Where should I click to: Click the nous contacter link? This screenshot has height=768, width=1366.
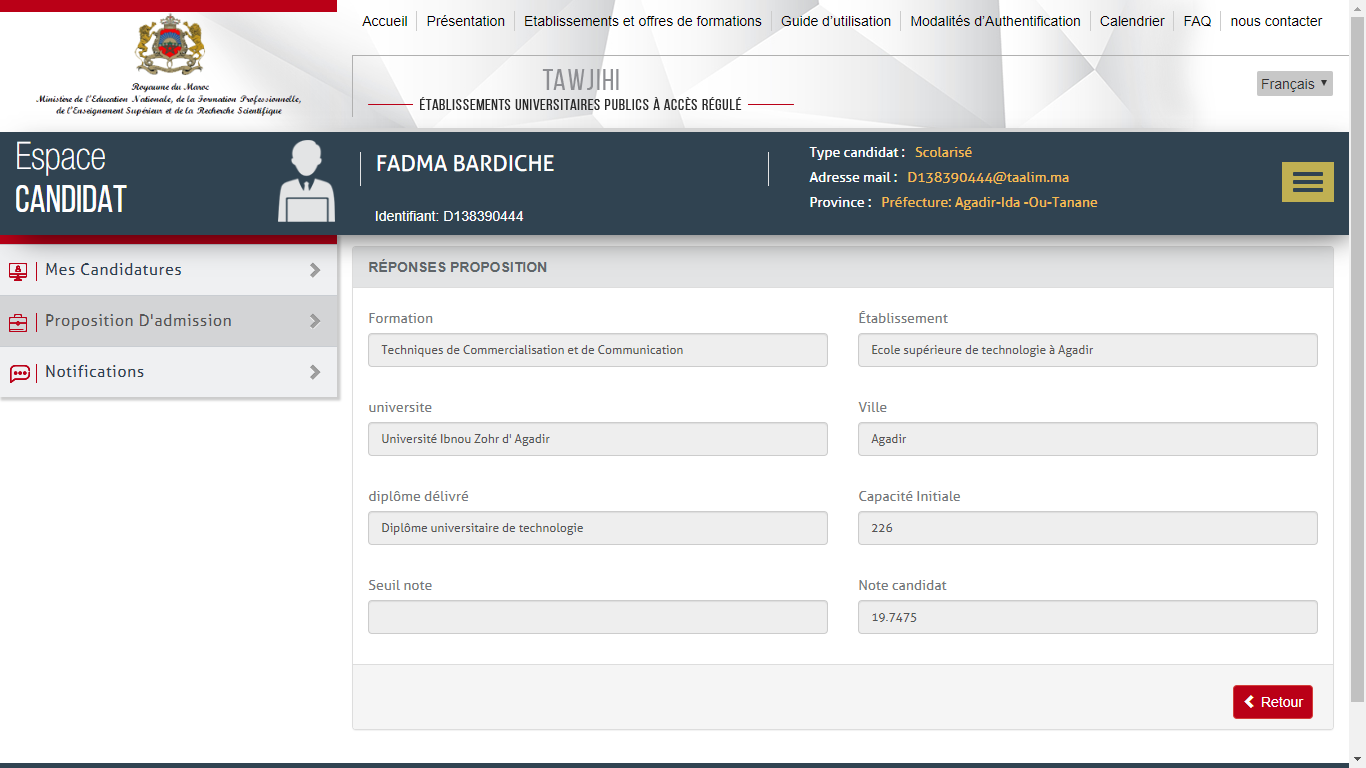point(1276,21)
